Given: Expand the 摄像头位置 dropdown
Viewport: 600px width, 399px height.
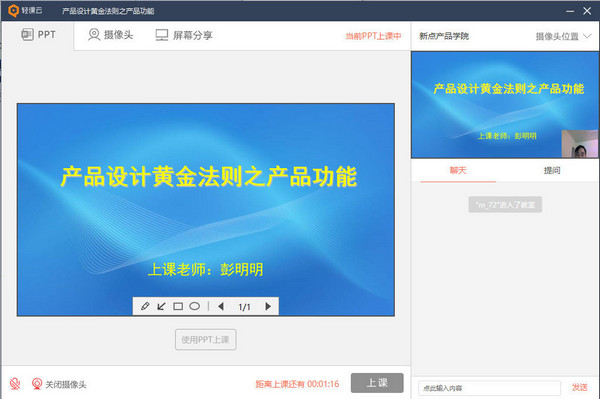Looking at the screenshot, I should (x=563, y=36).
